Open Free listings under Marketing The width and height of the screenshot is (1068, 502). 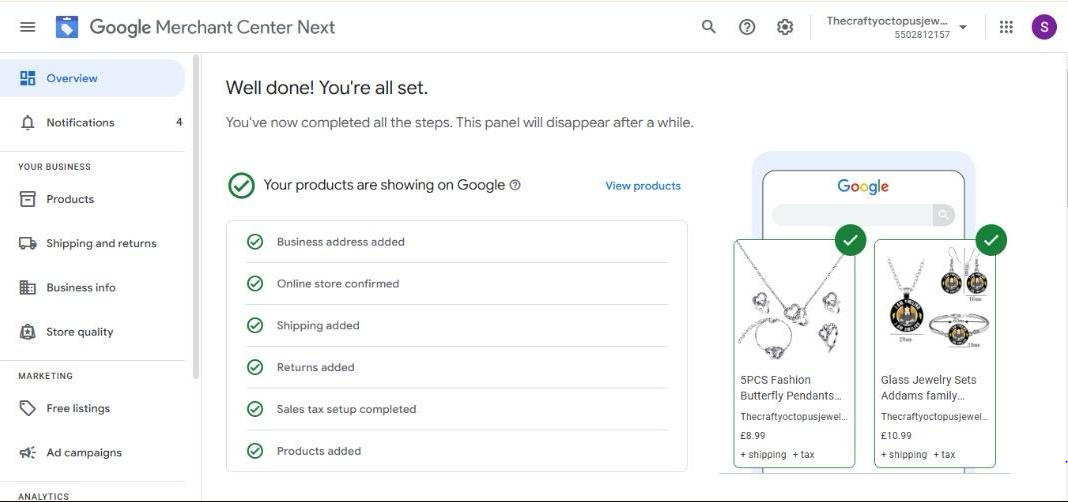pyautogui.click(x=78, y=409)
